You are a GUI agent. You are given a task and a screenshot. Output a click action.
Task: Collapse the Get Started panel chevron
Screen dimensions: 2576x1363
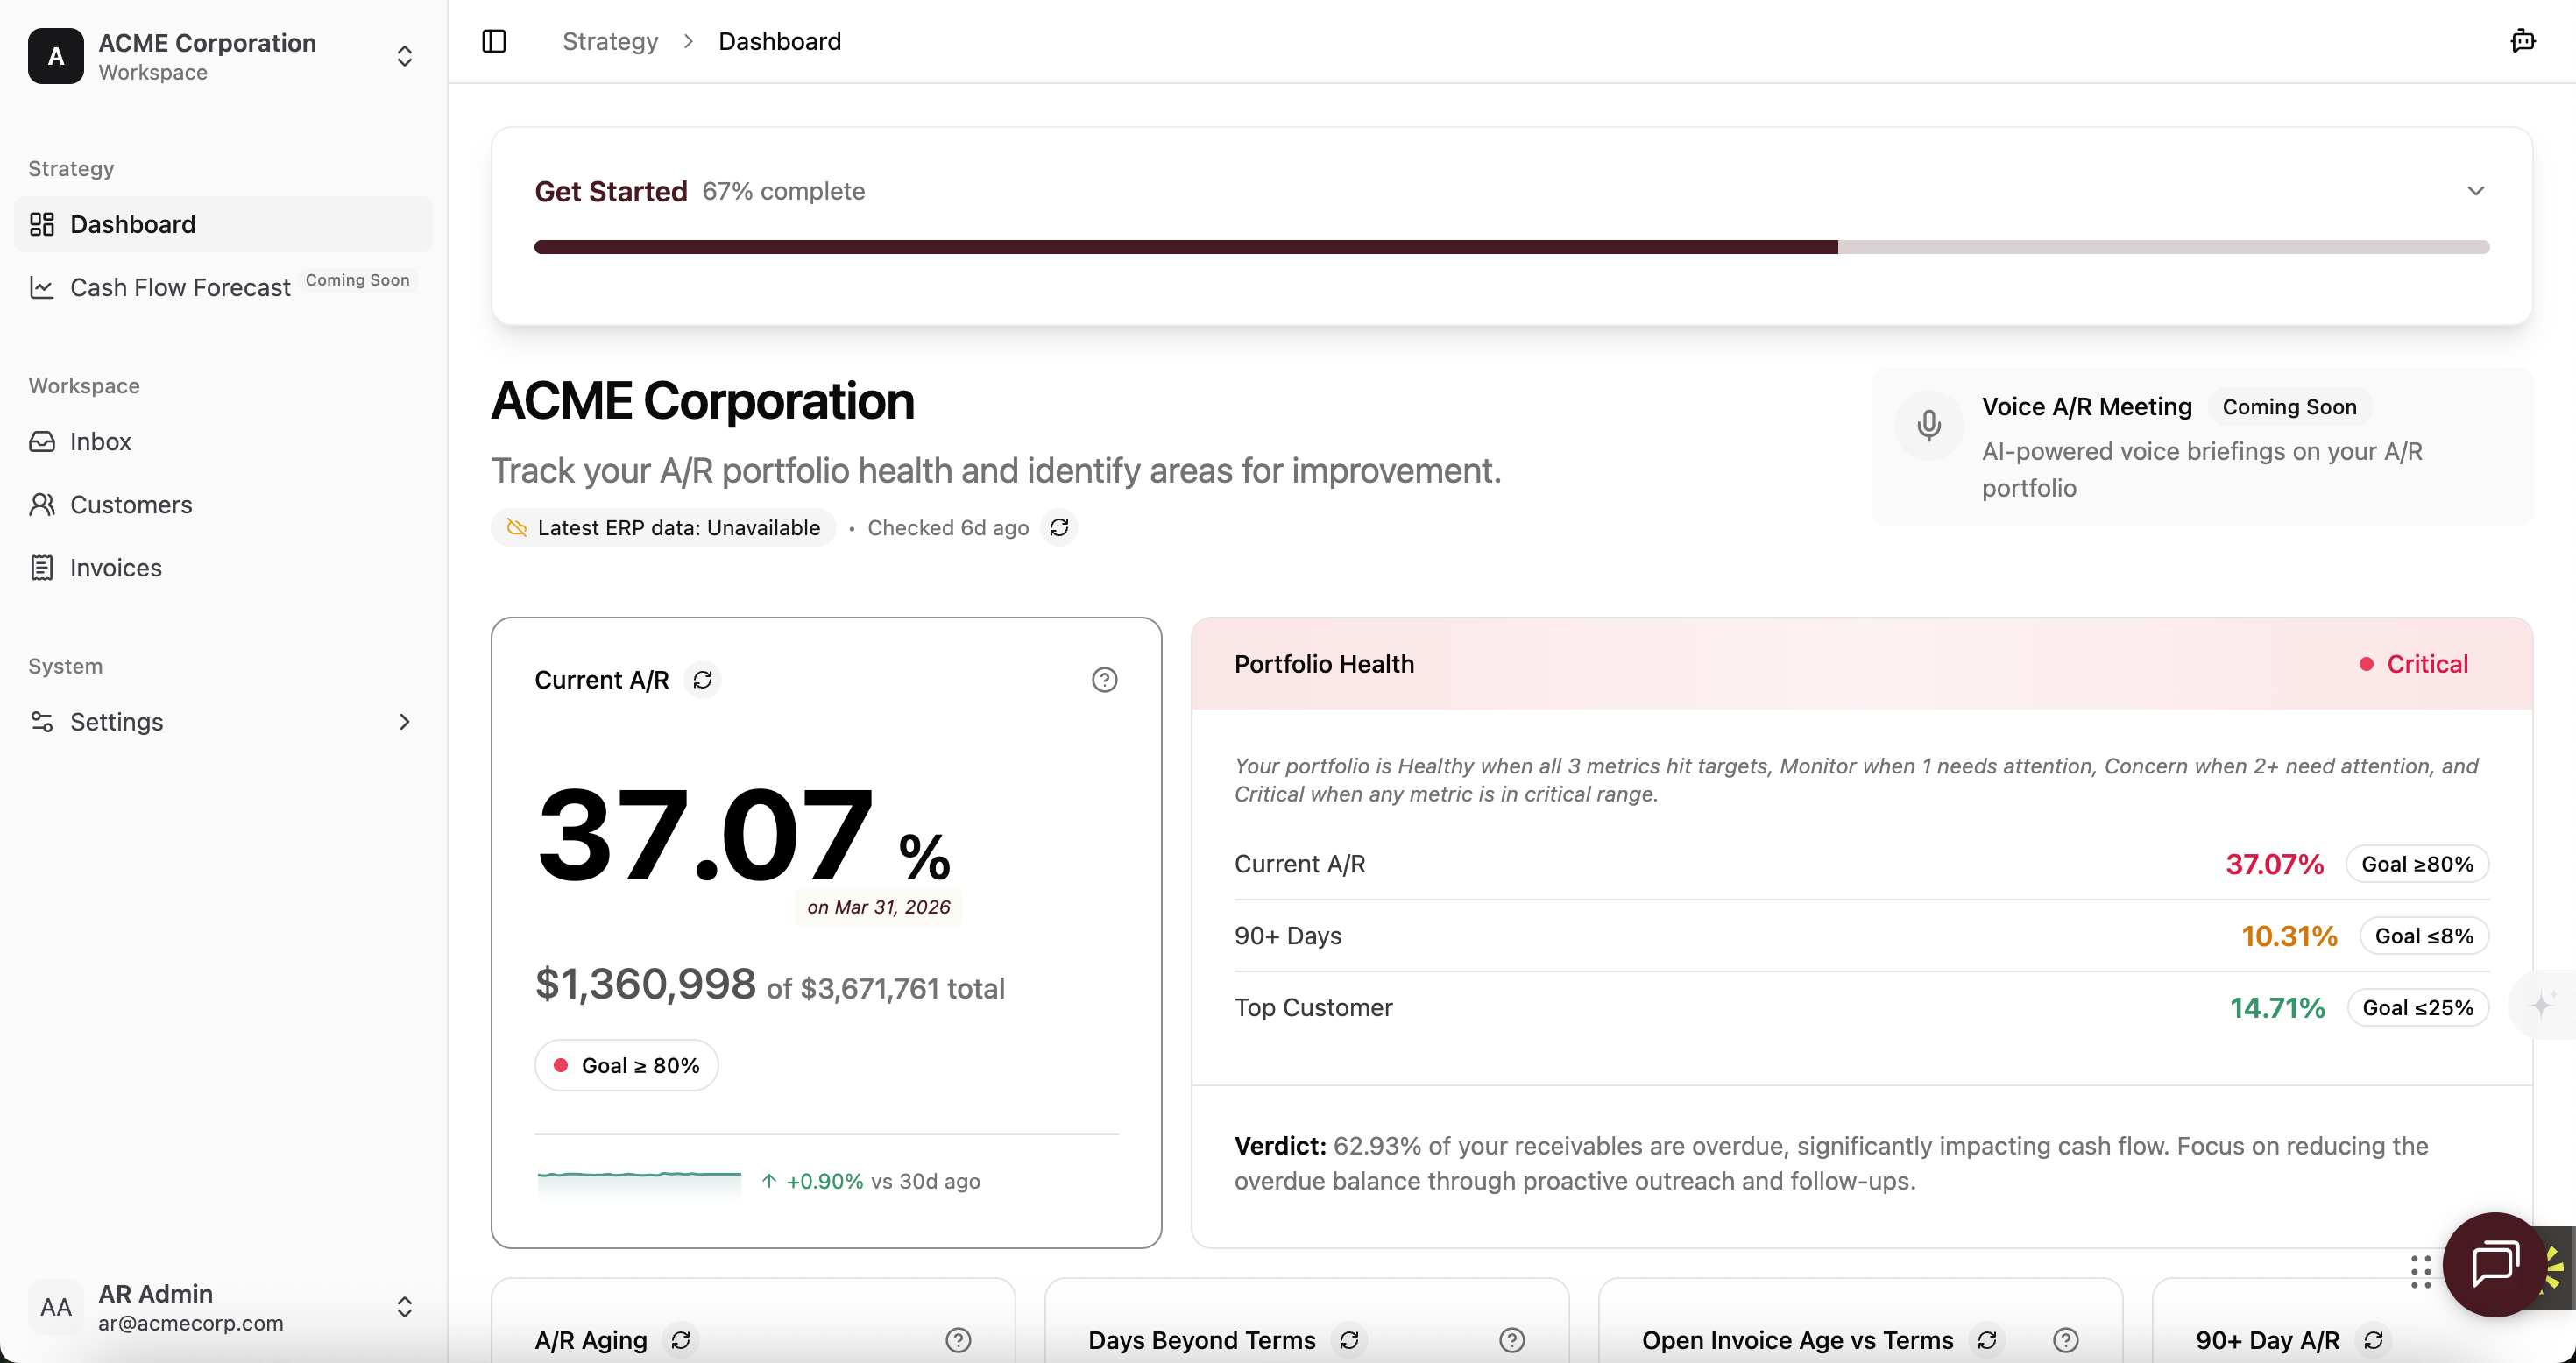click(x=2475, y=191)
